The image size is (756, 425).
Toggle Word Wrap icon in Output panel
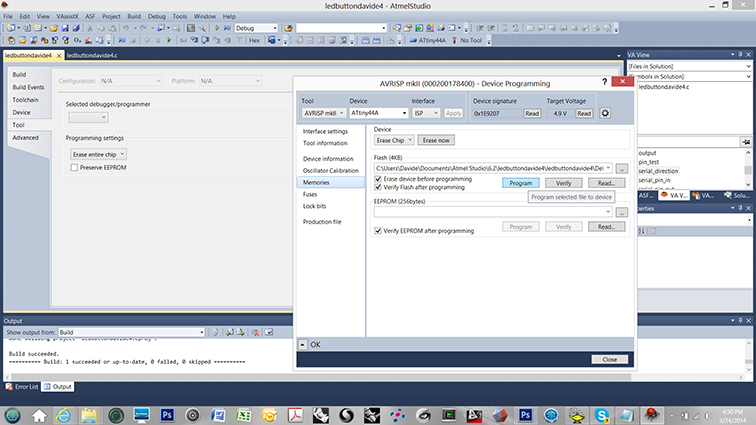click(269, 332)
